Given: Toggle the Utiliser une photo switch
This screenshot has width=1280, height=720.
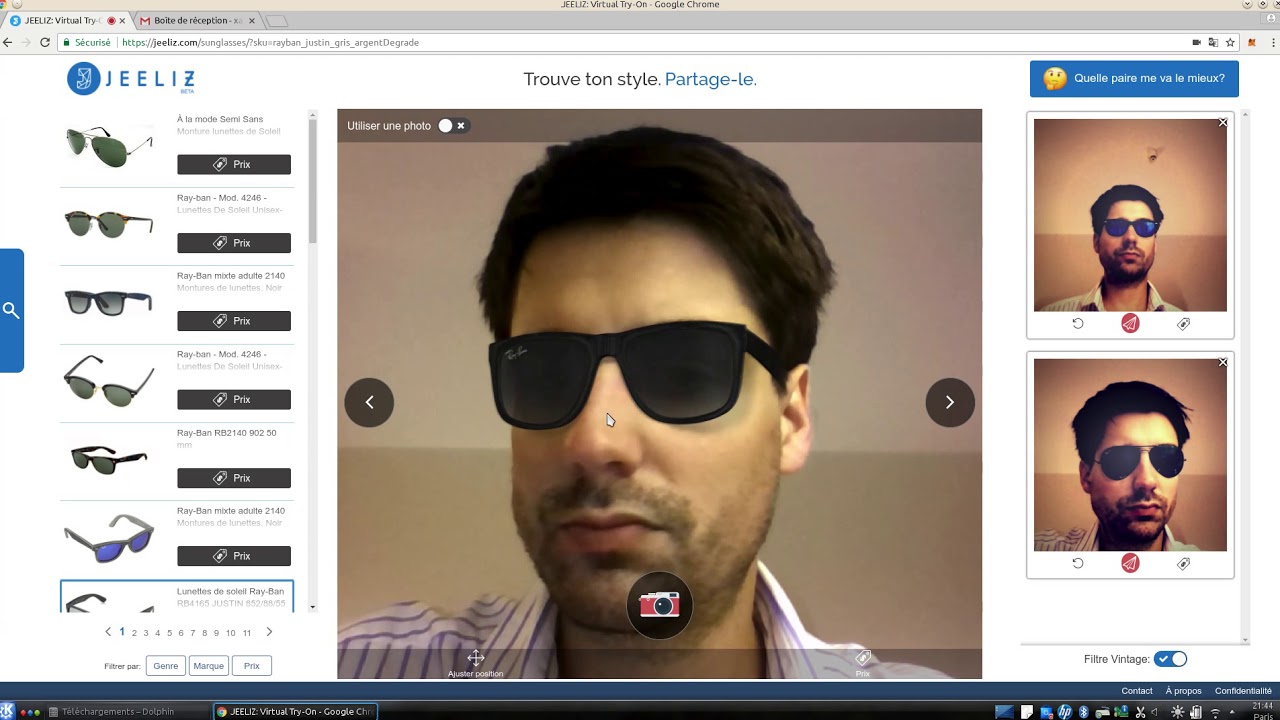Looking at the screenshot, I should click(452, 126).
